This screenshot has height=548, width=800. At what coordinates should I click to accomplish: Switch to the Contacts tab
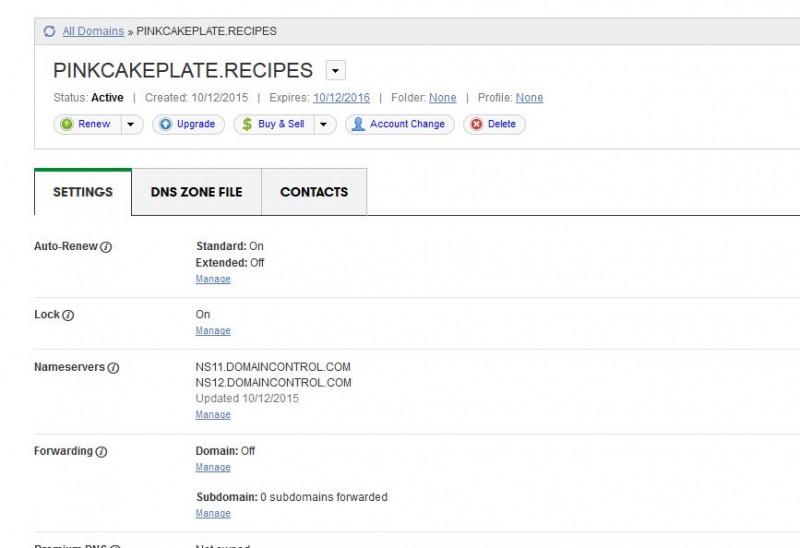314,192
